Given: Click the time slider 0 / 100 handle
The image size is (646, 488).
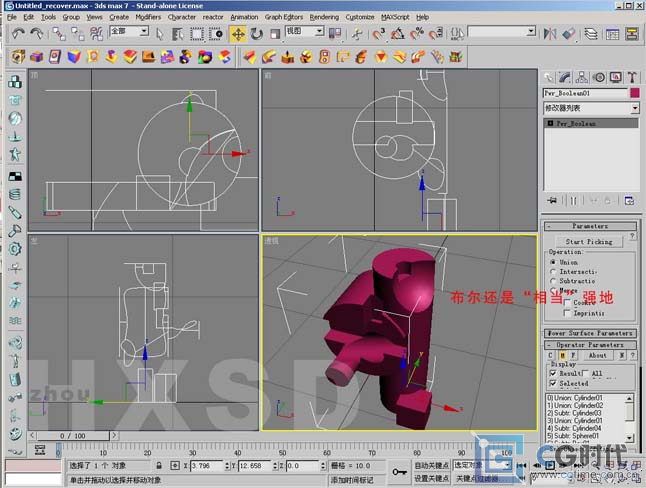Looking at the screenshot, I should [x=73, y=436].
